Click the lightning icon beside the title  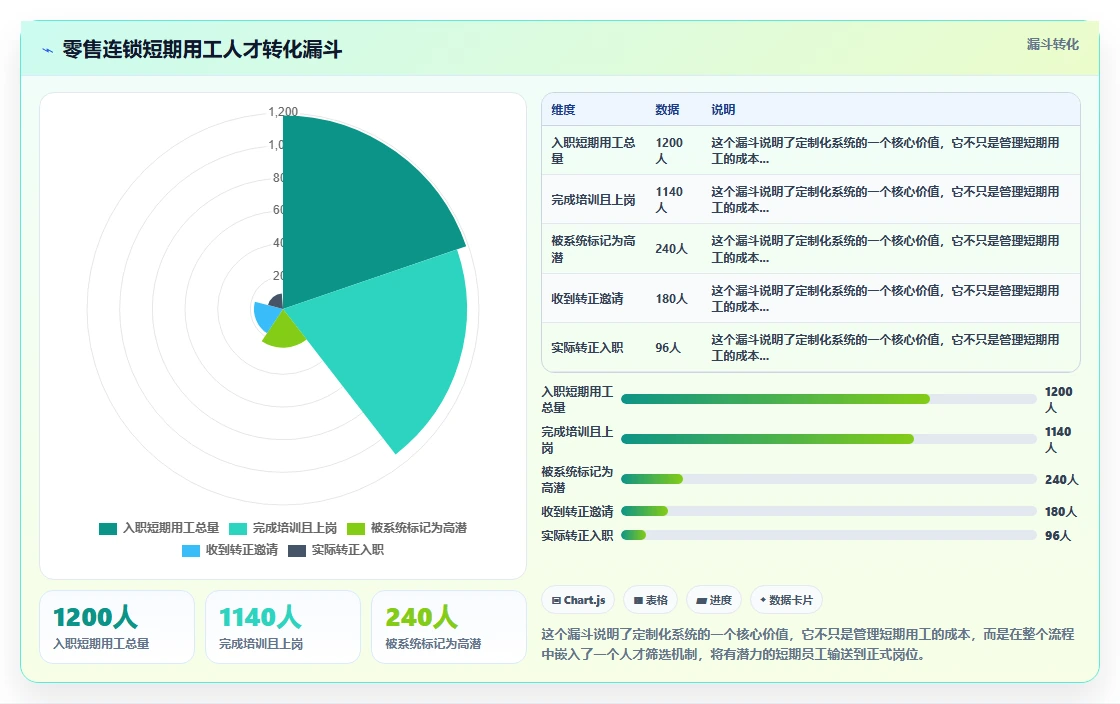[48, 50]
